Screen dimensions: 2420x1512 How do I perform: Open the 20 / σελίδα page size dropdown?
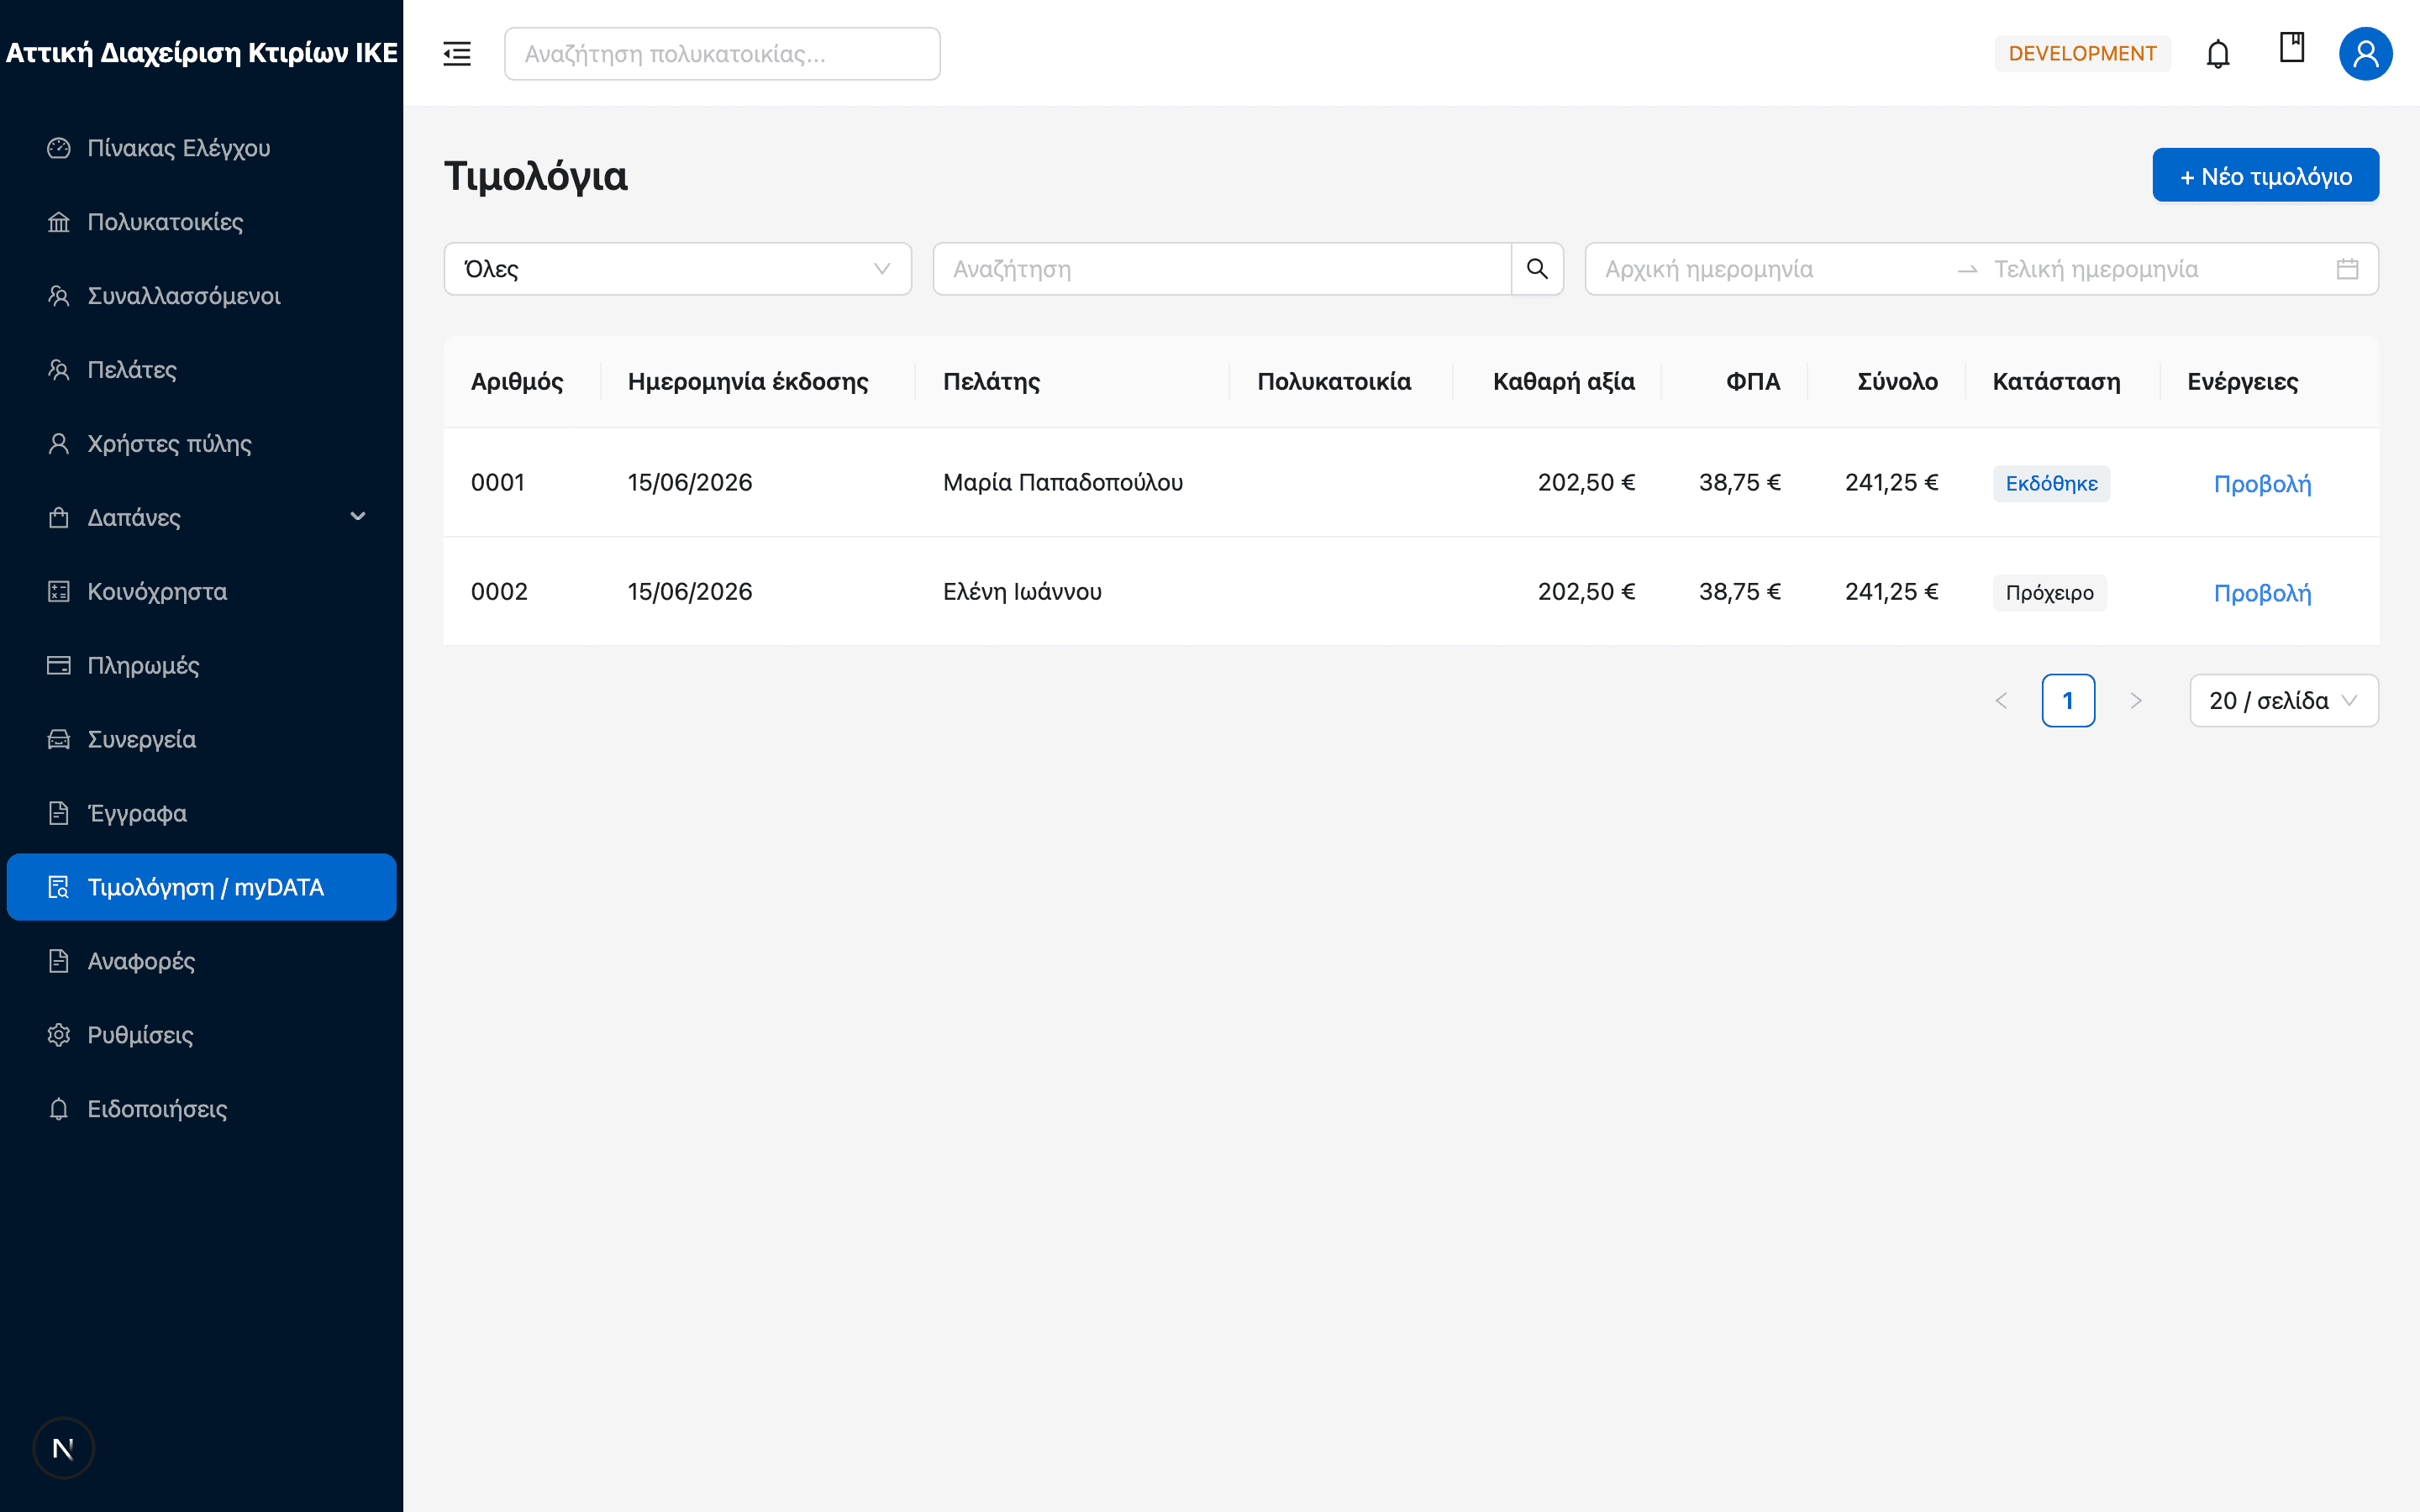2284,701
